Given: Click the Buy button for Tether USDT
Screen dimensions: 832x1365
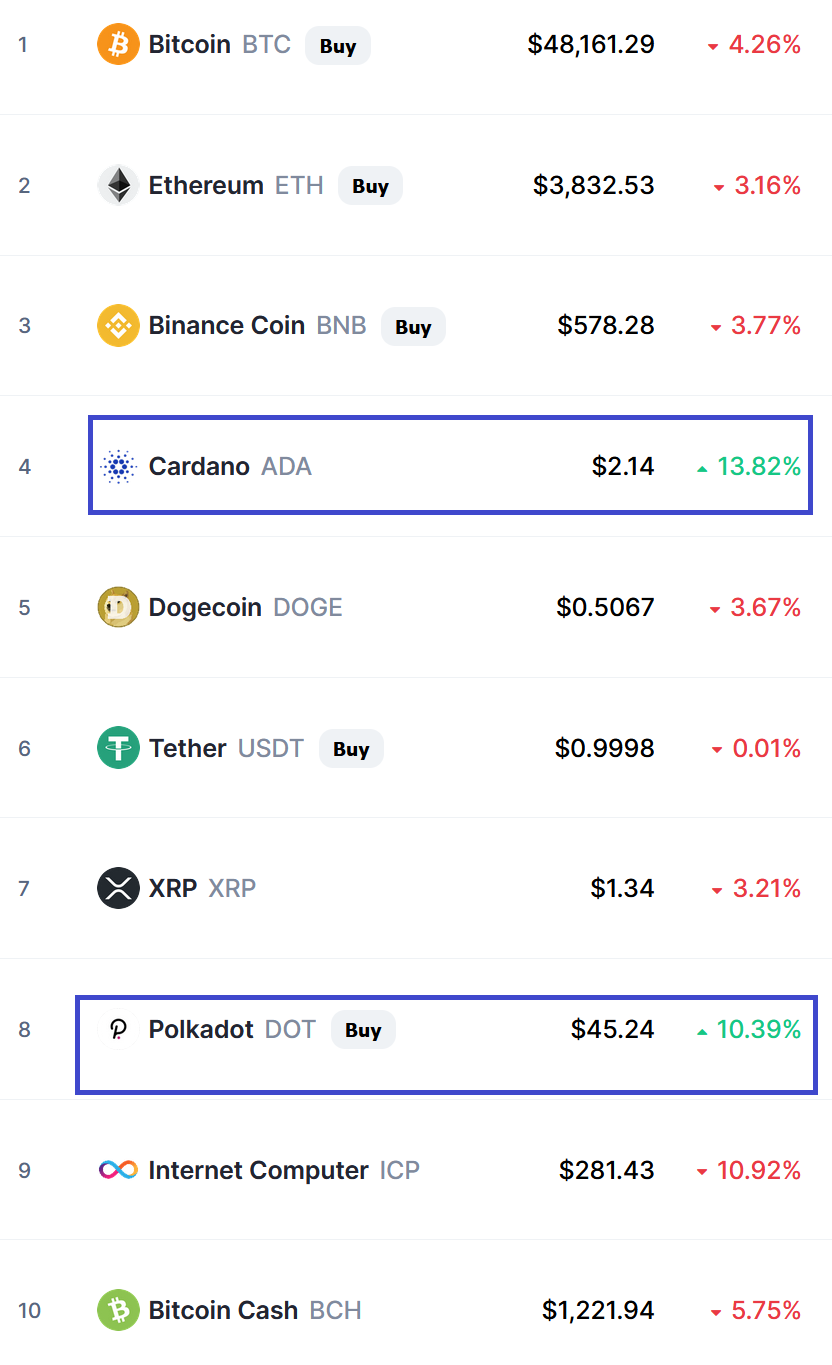Looking at the screenshot, I should [351, 749].
